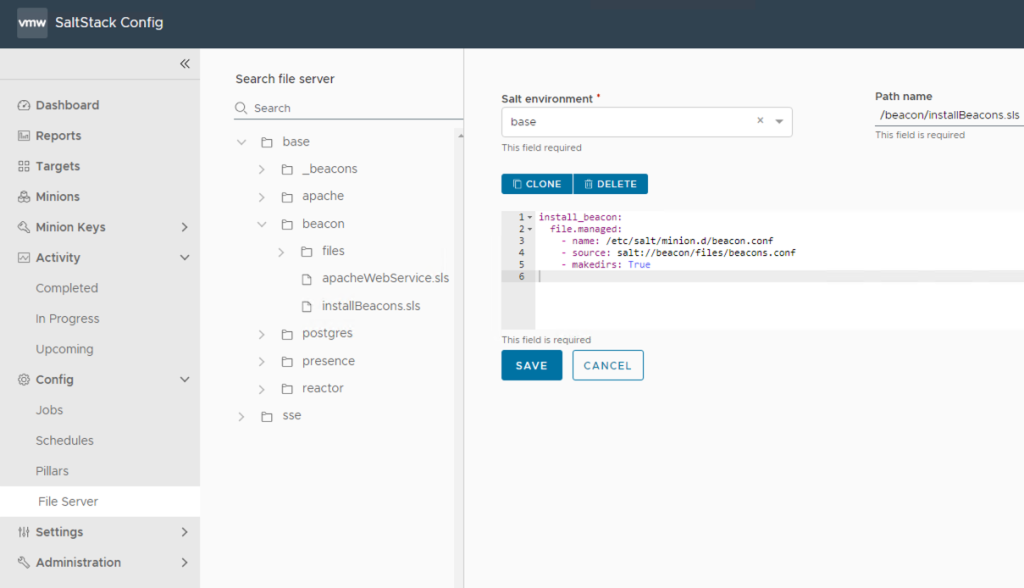1024x588 pixels.
Task: Open the Salt environment dropdown arrow
Action: tap(779, 122)
